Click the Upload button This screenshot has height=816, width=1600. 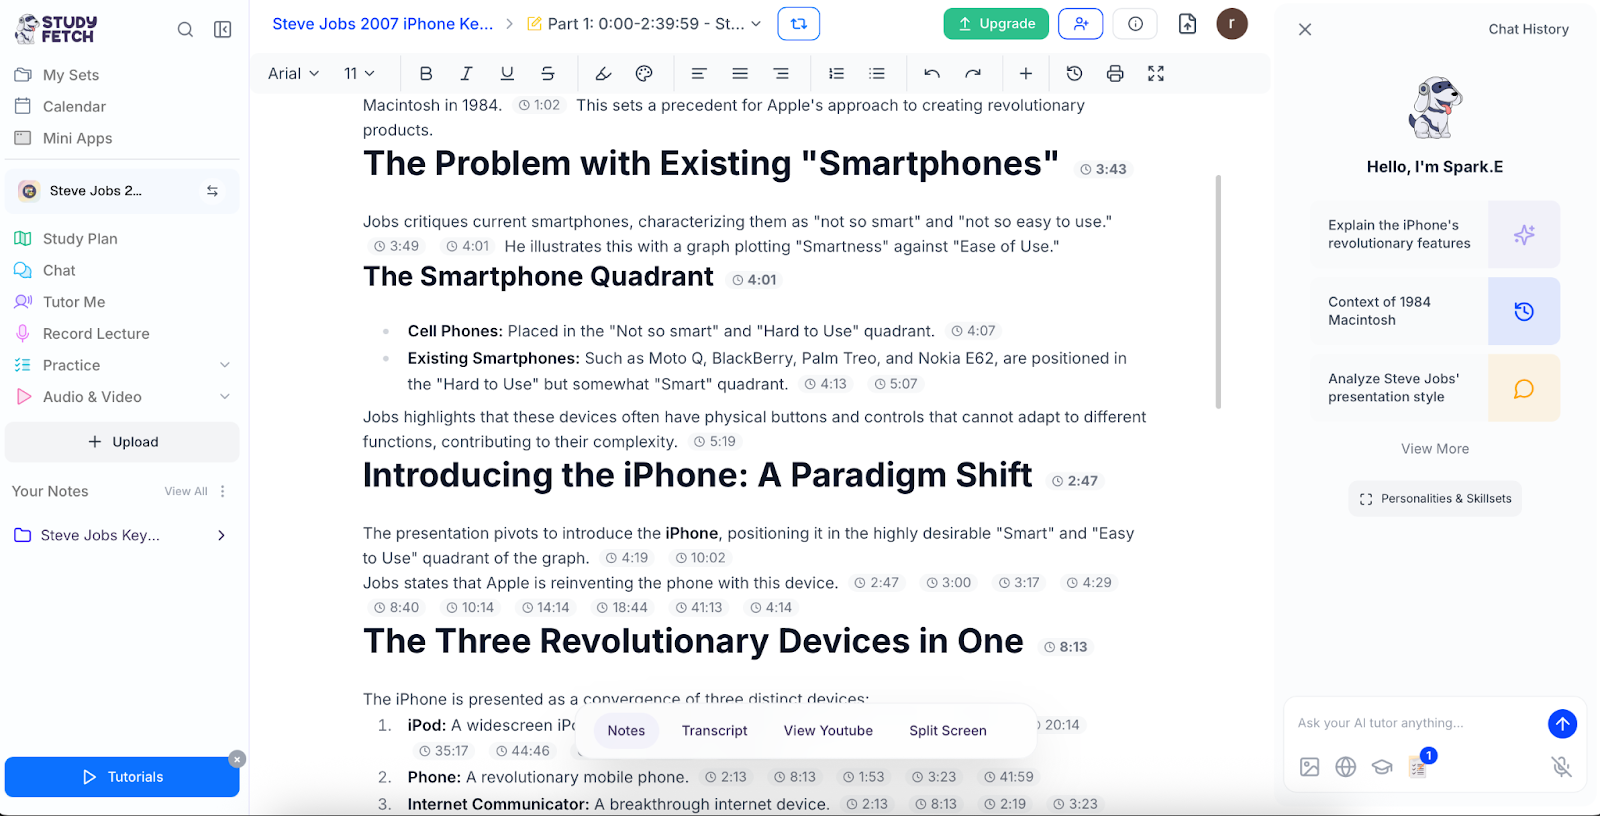(x=122, y=442)
